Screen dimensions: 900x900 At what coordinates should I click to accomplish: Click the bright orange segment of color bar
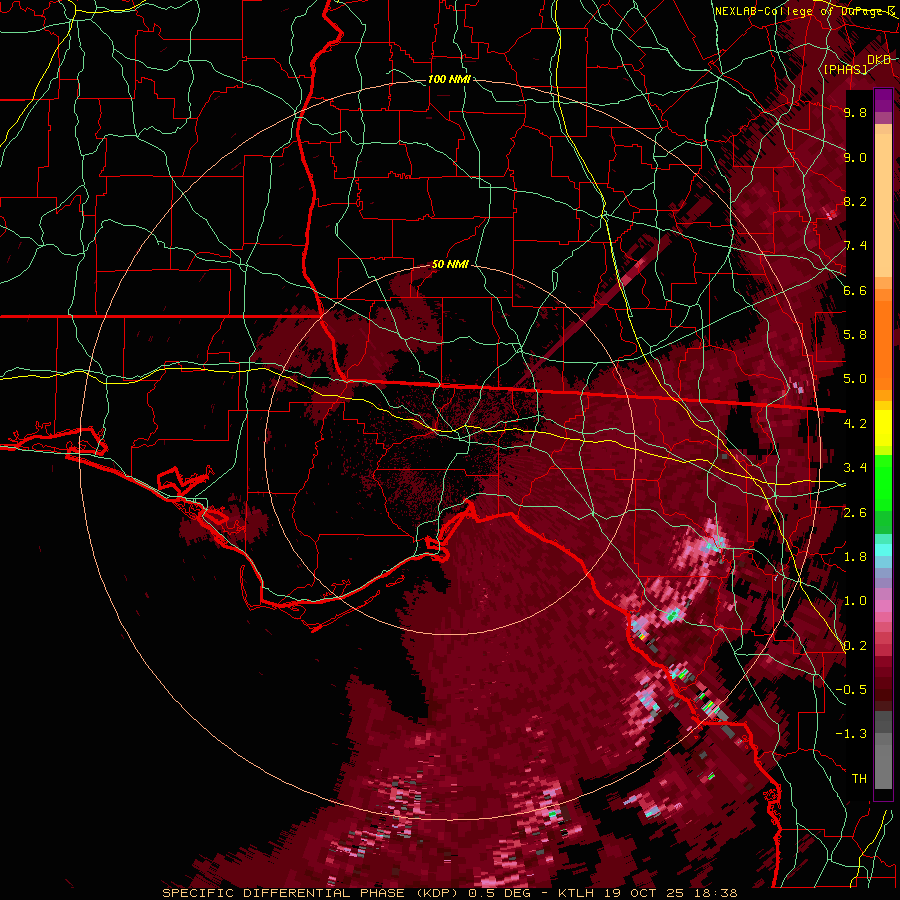click(x=883, y=345)
